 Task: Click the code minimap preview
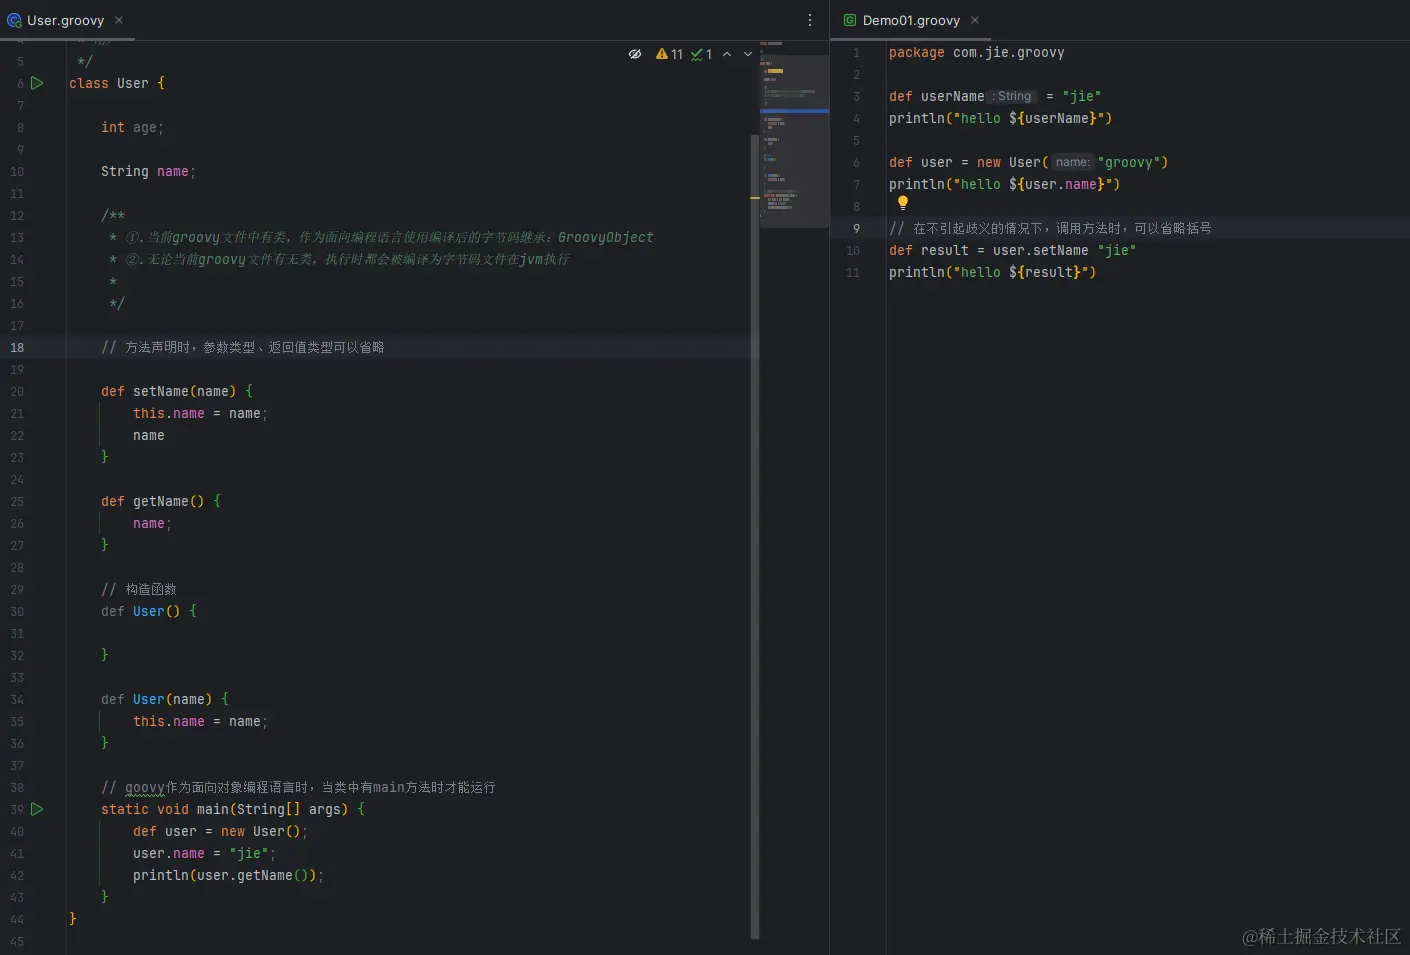[x=794, y=135]
